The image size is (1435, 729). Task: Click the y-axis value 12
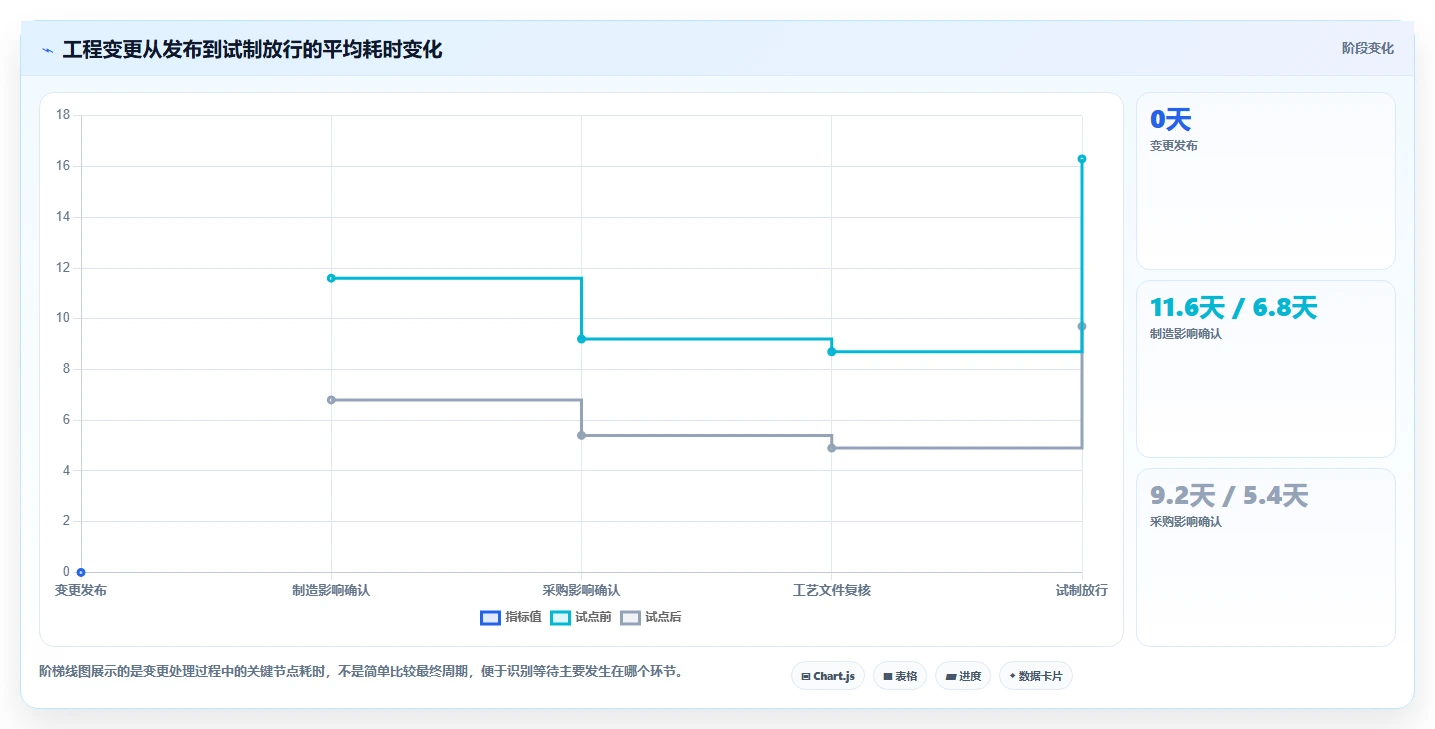(63, 268)
